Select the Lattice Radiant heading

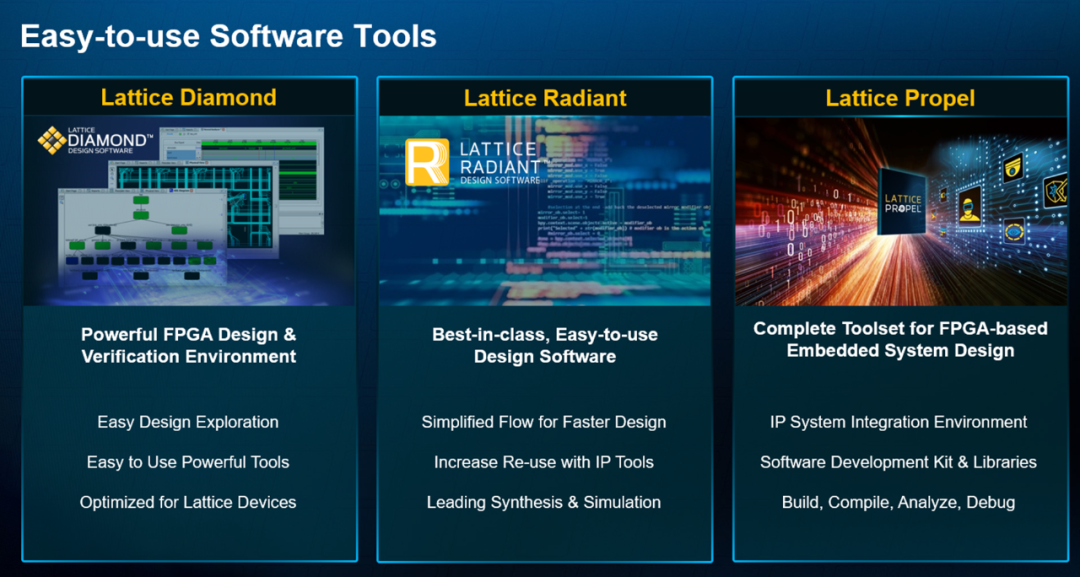point(545,98)
